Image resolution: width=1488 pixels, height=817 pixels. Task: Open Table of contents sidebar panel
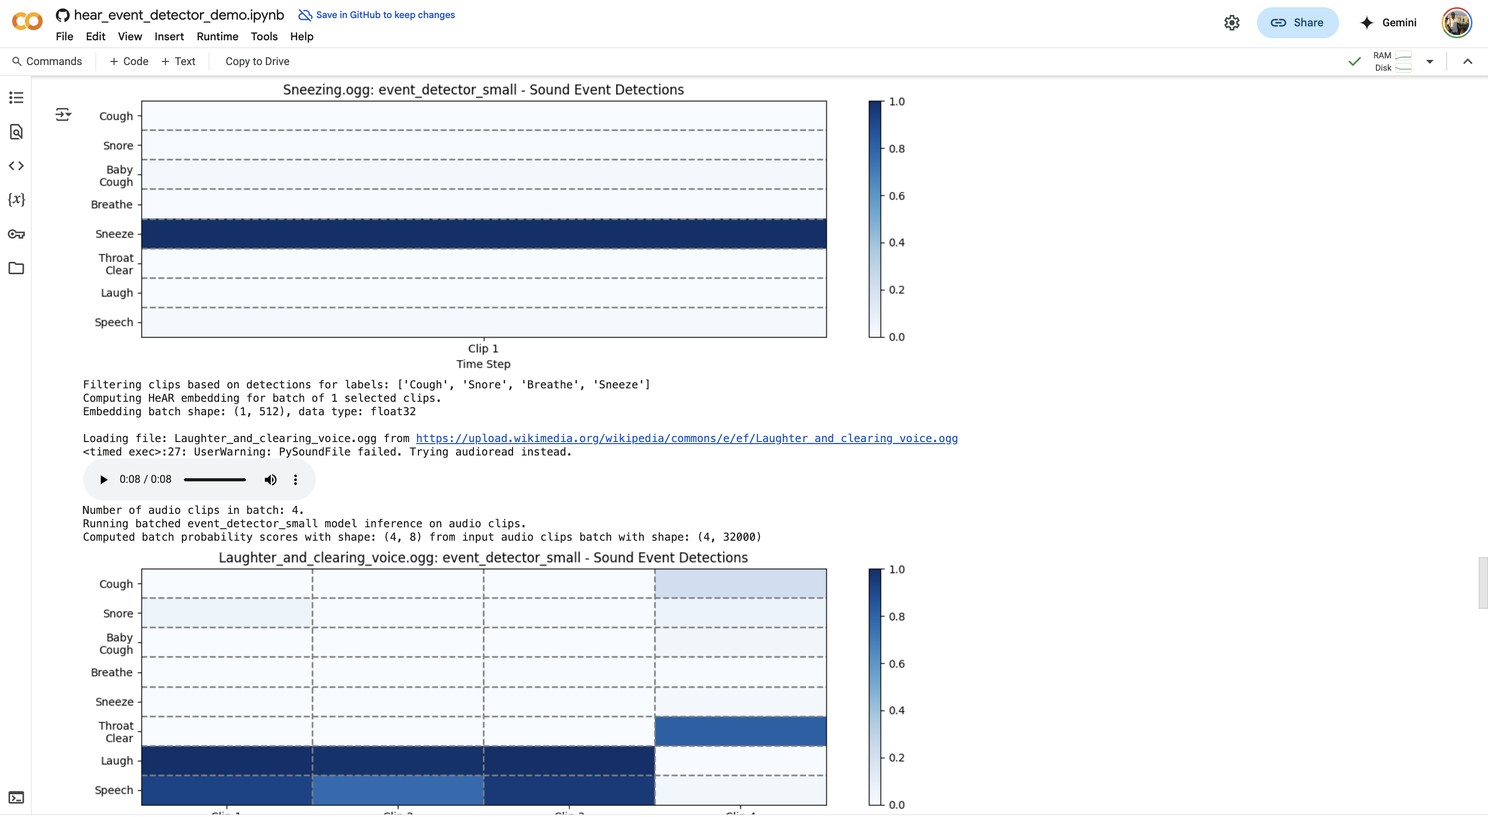[x=16, y=98]
